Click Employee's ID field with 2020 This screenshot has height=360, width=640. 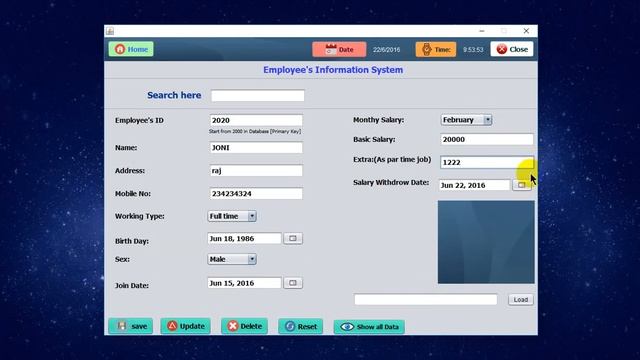[x=256, y=120]
